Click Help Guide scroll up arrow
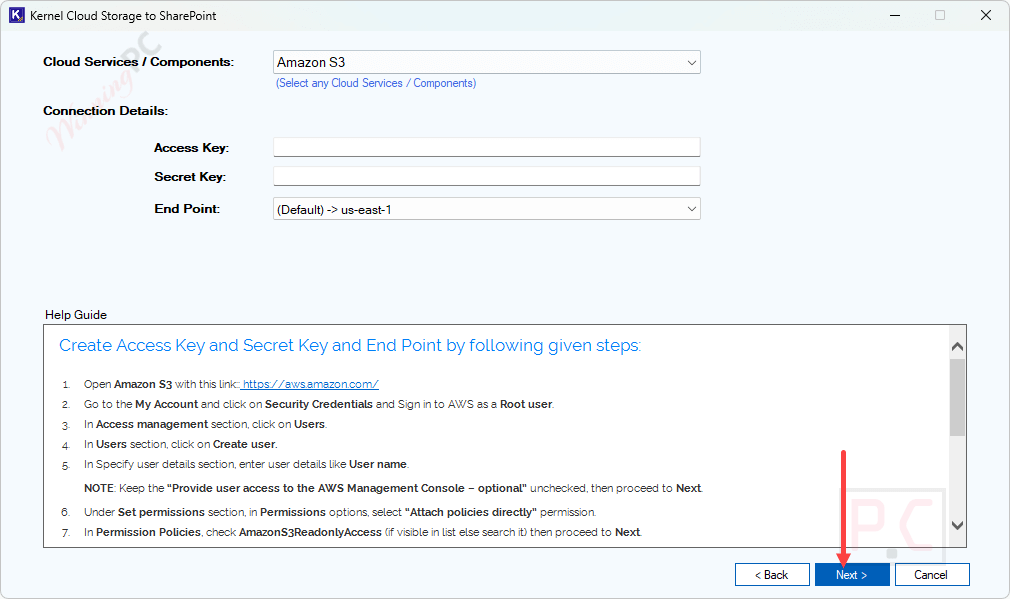 (x=957, y=347)
